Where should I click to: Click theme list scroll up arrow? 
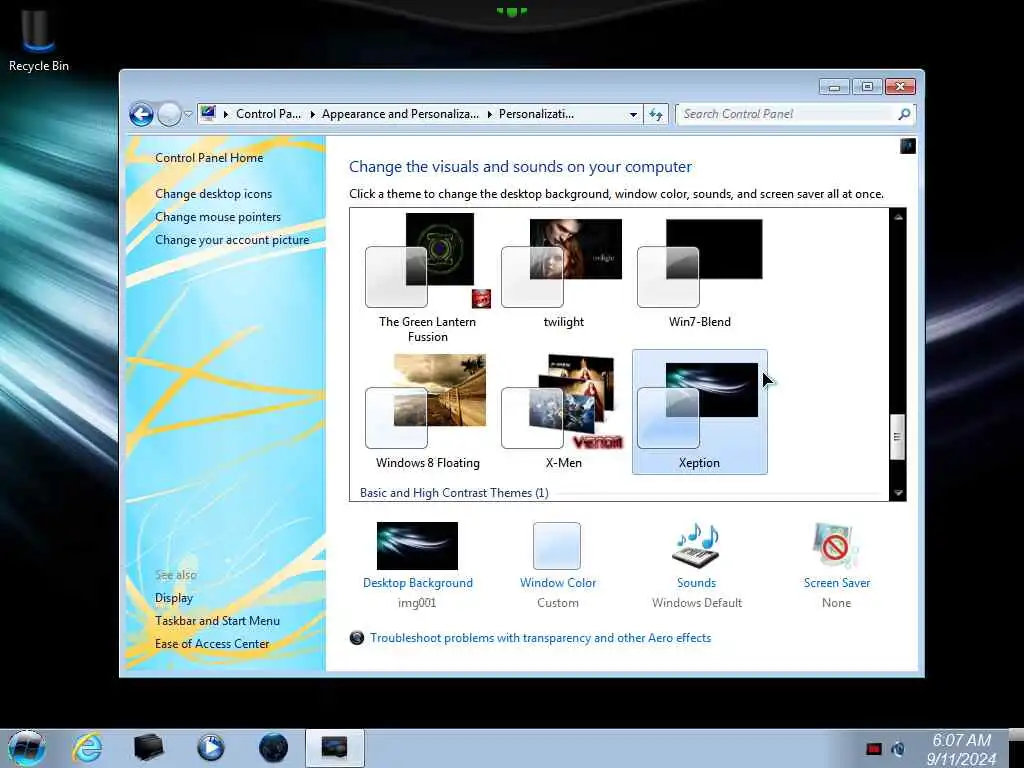(x=898, y=217)
